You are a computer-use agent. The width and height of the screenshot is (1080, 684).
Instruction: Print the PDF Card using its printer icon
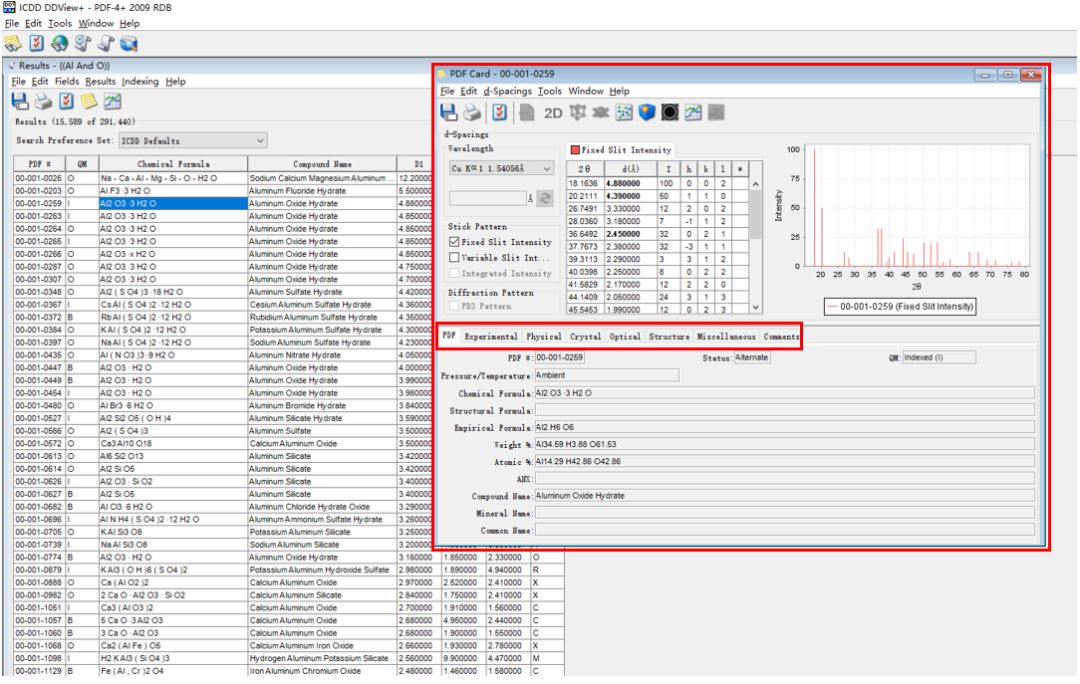tap(472, 112)
